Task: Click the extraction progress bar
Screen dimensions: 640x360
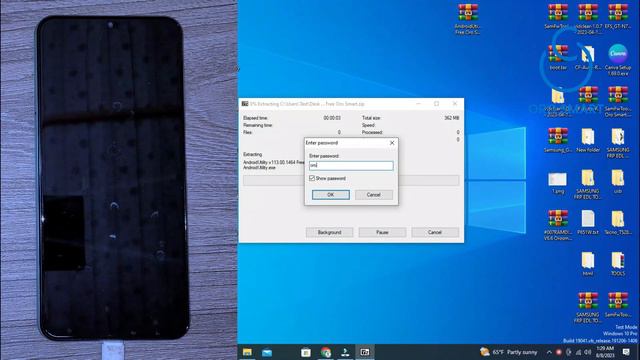Action: click(351, 180)
